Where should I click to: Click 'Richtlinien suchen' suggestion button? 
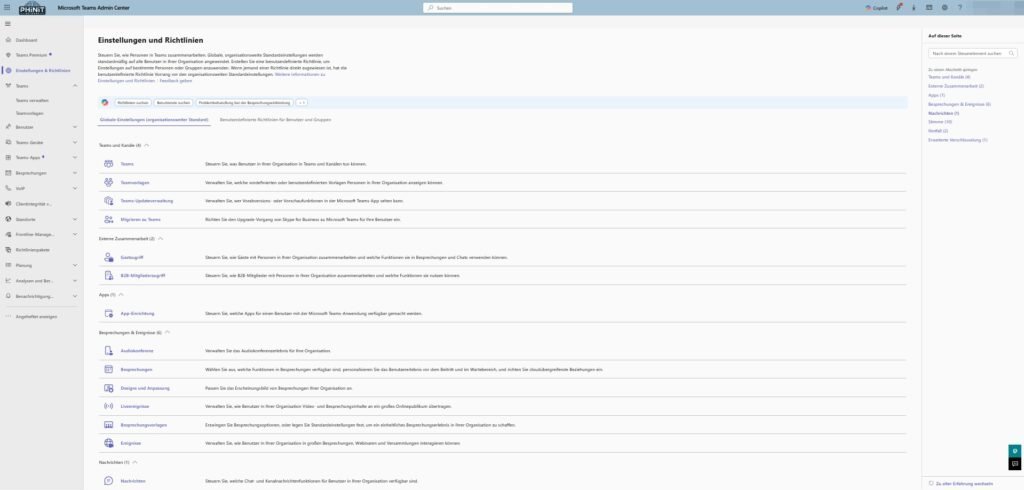click(132, 102)
